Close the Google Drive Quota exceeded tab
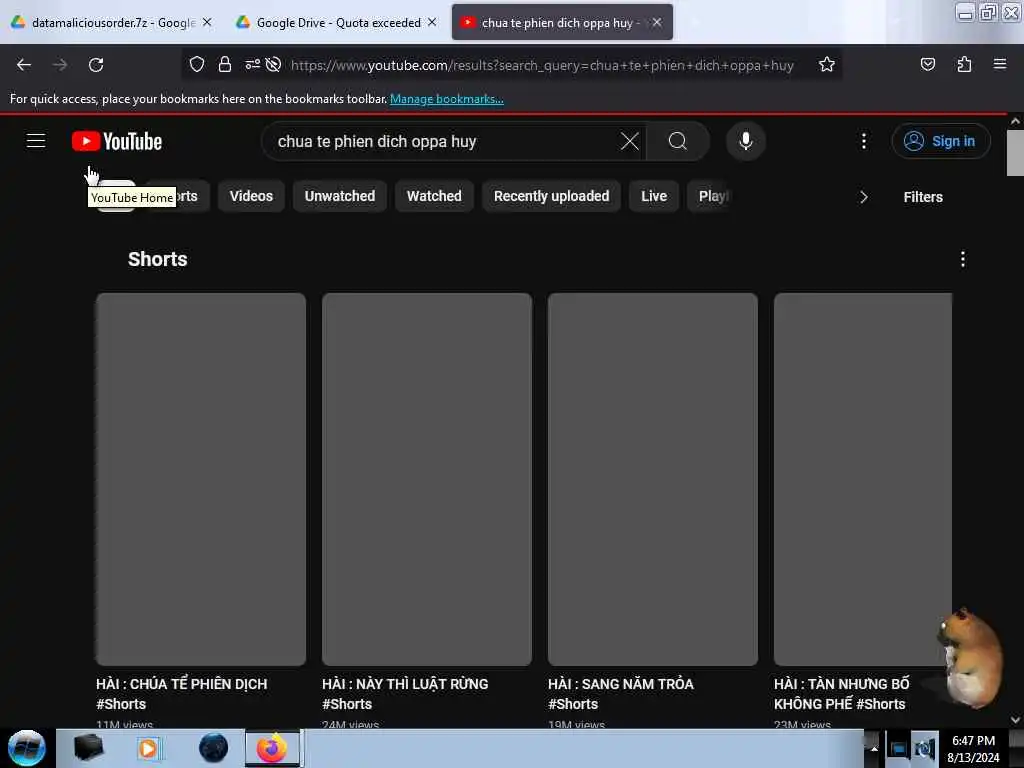Viewport: 1024px width, 768px height. tap(432, 22)
